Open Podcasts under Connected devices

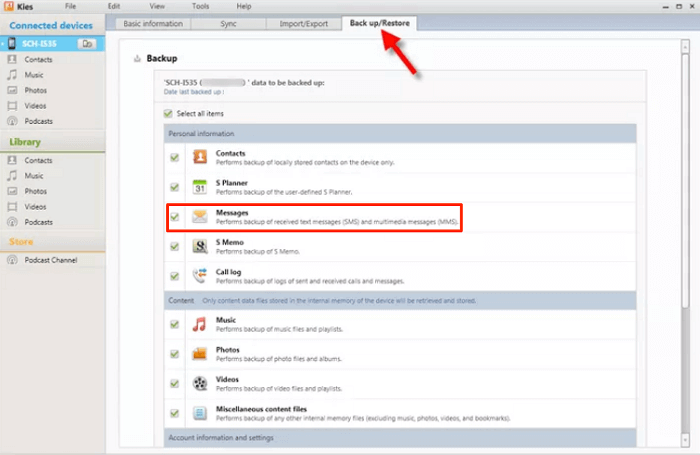coord(38,121)
